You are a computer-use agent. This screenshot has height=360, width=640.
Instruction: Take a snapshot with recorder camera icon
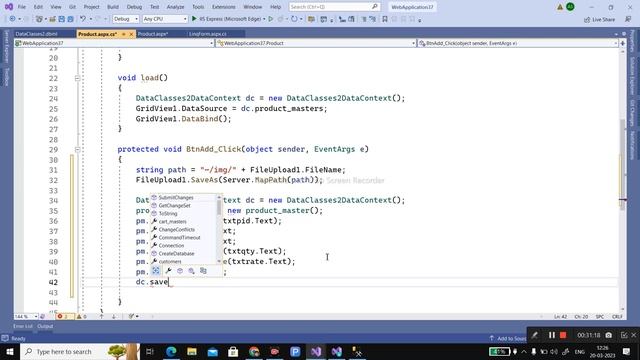(x=609, y=335)
